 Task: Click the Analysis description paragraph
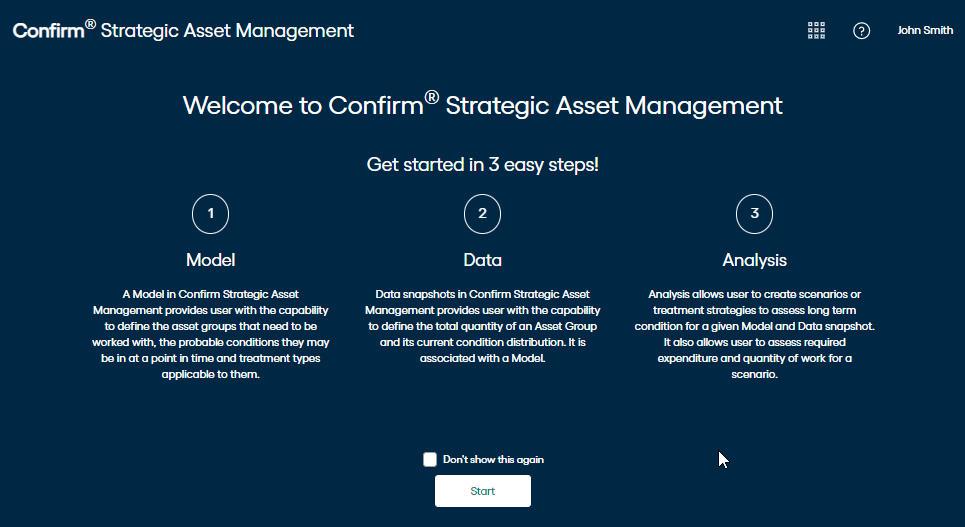tap(755, 334)
